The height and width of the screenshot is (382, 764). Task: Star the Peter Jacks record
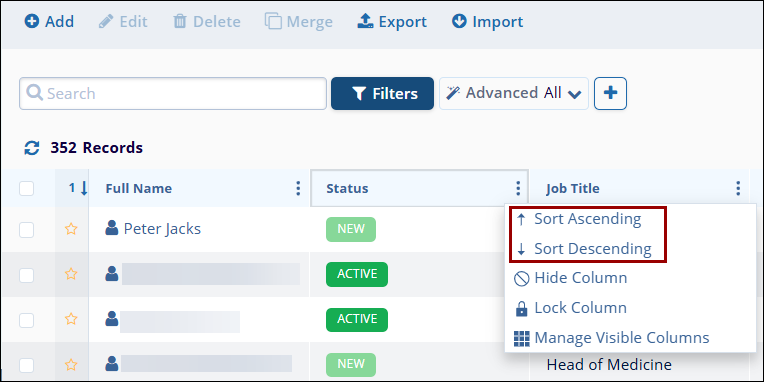(x=71, y=229)
